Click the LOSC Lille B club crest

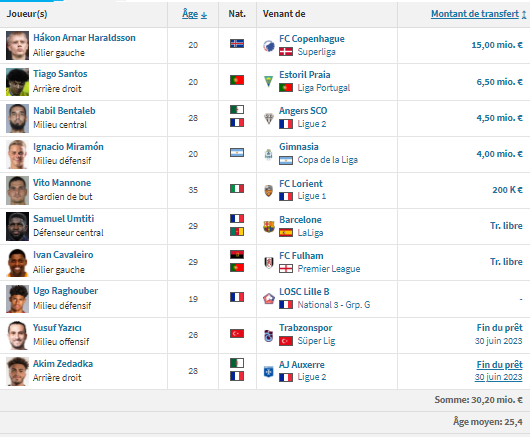(269, 298)
